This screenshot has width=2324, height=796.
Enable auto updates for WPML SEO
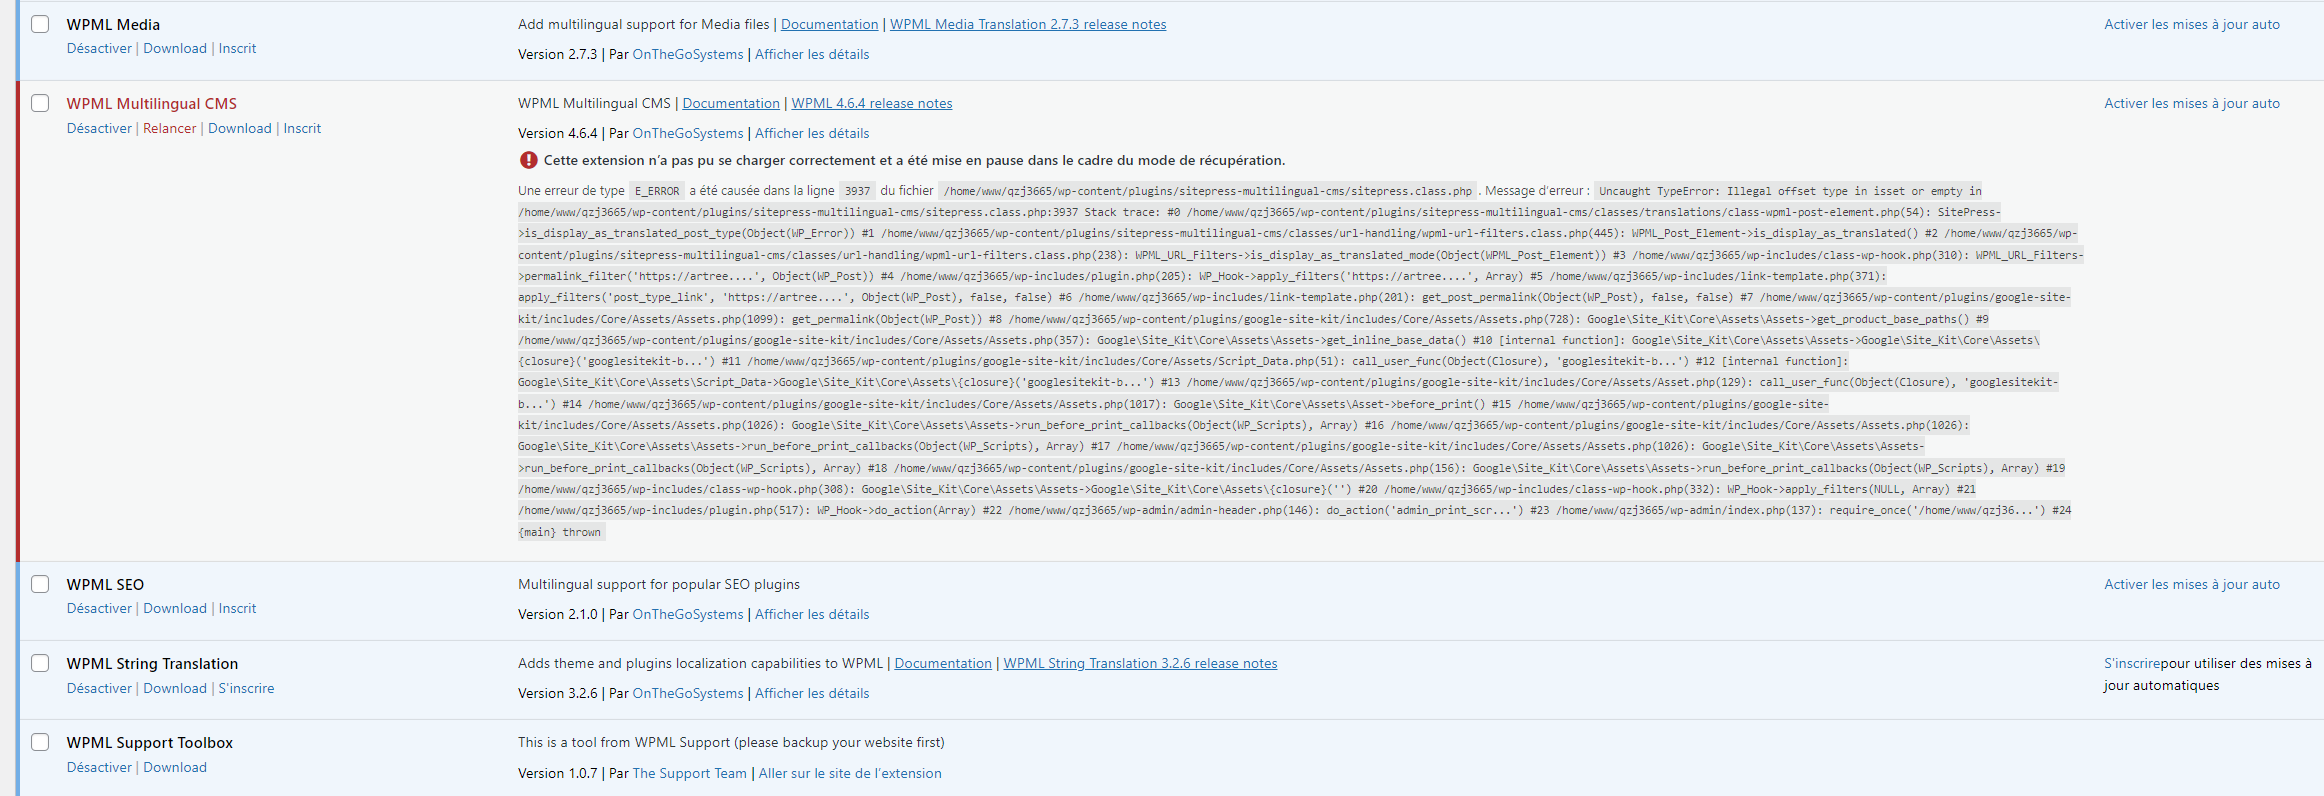click(2192, 584)
